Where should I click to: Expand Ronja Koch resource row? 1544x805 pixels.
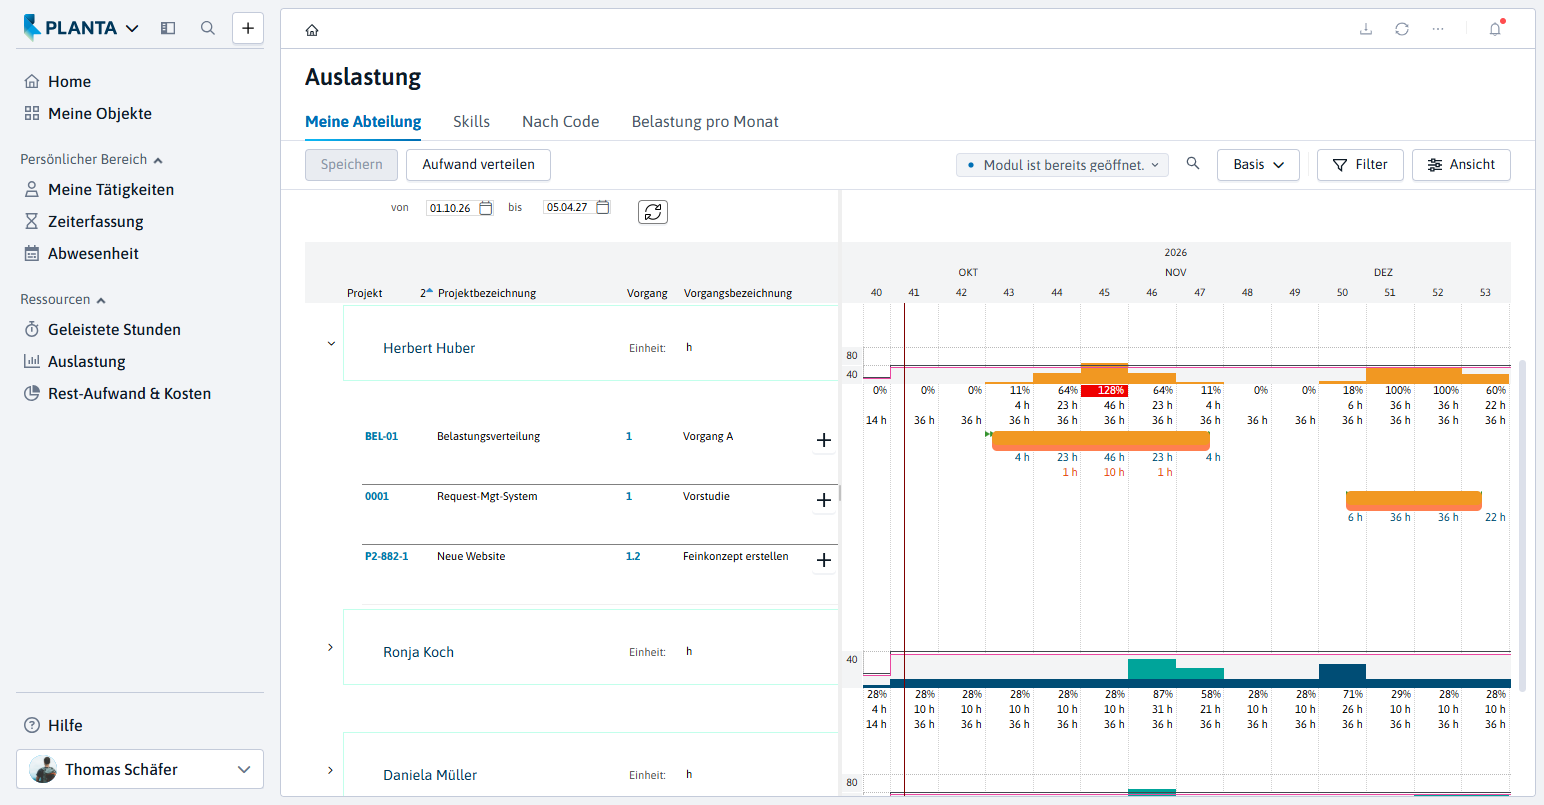point(331,648)
